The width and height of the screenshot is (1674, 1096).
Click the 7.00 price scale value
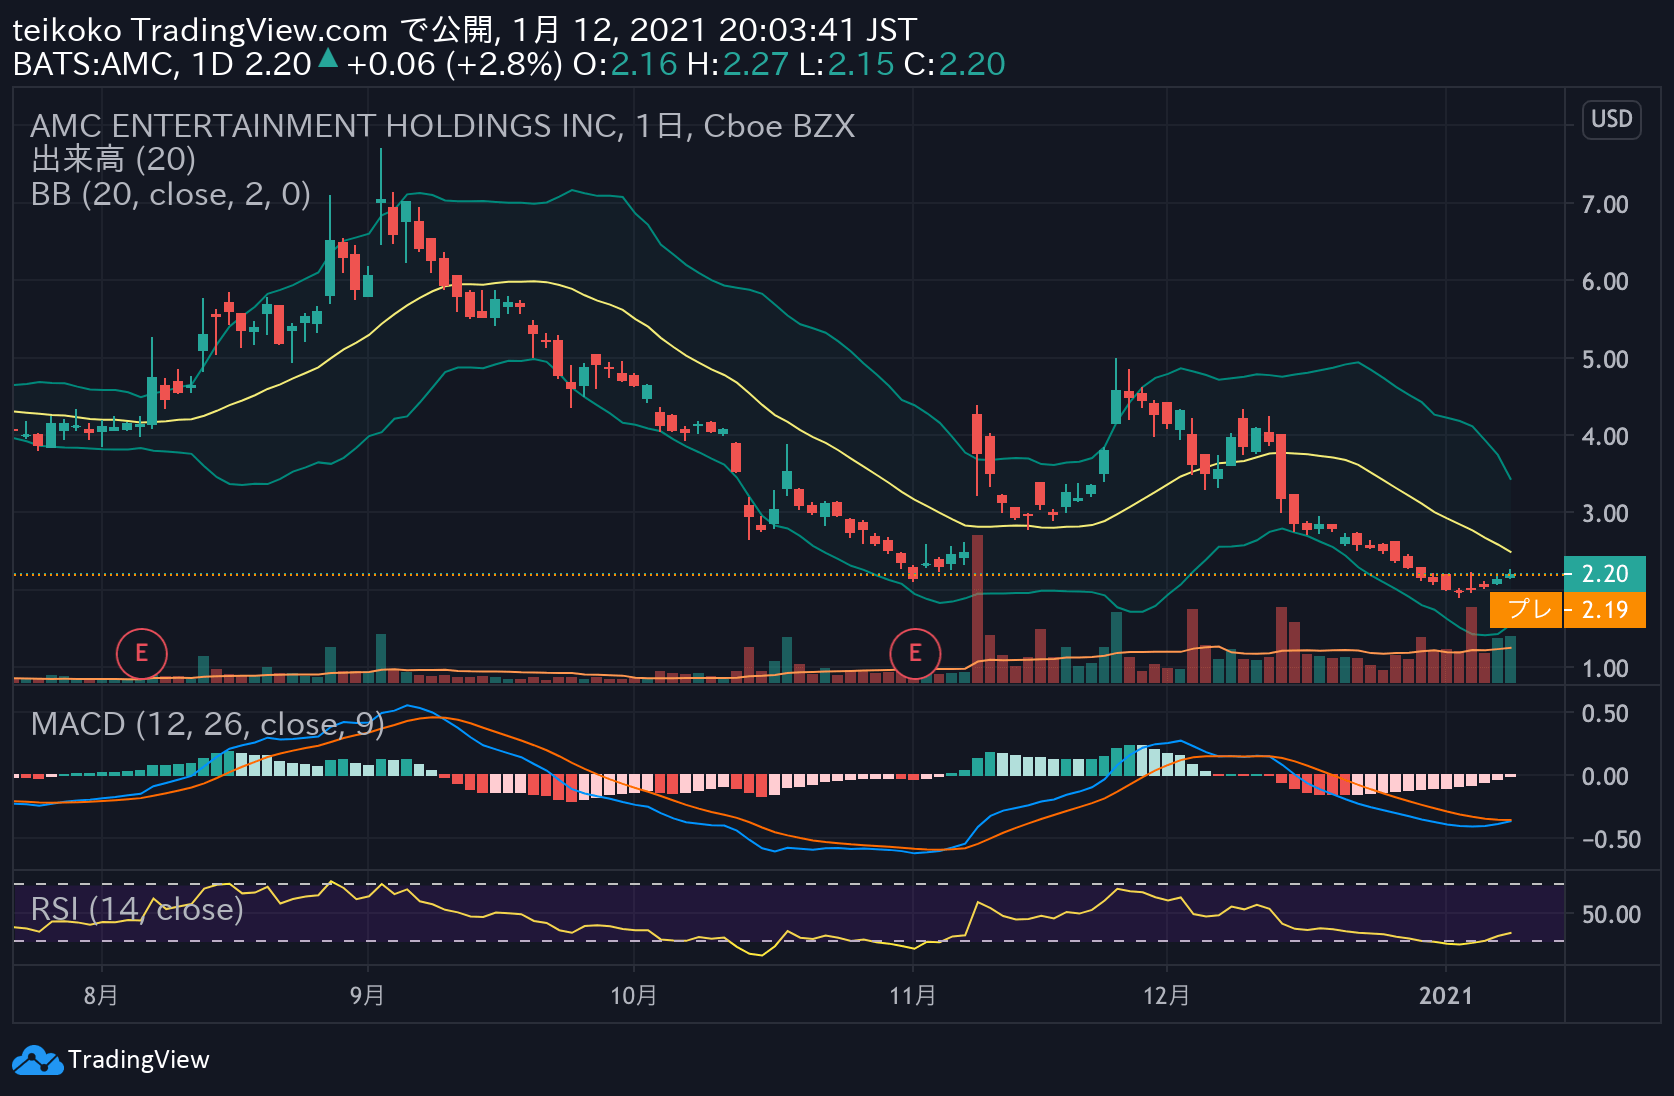click(x=1605, y=204)
